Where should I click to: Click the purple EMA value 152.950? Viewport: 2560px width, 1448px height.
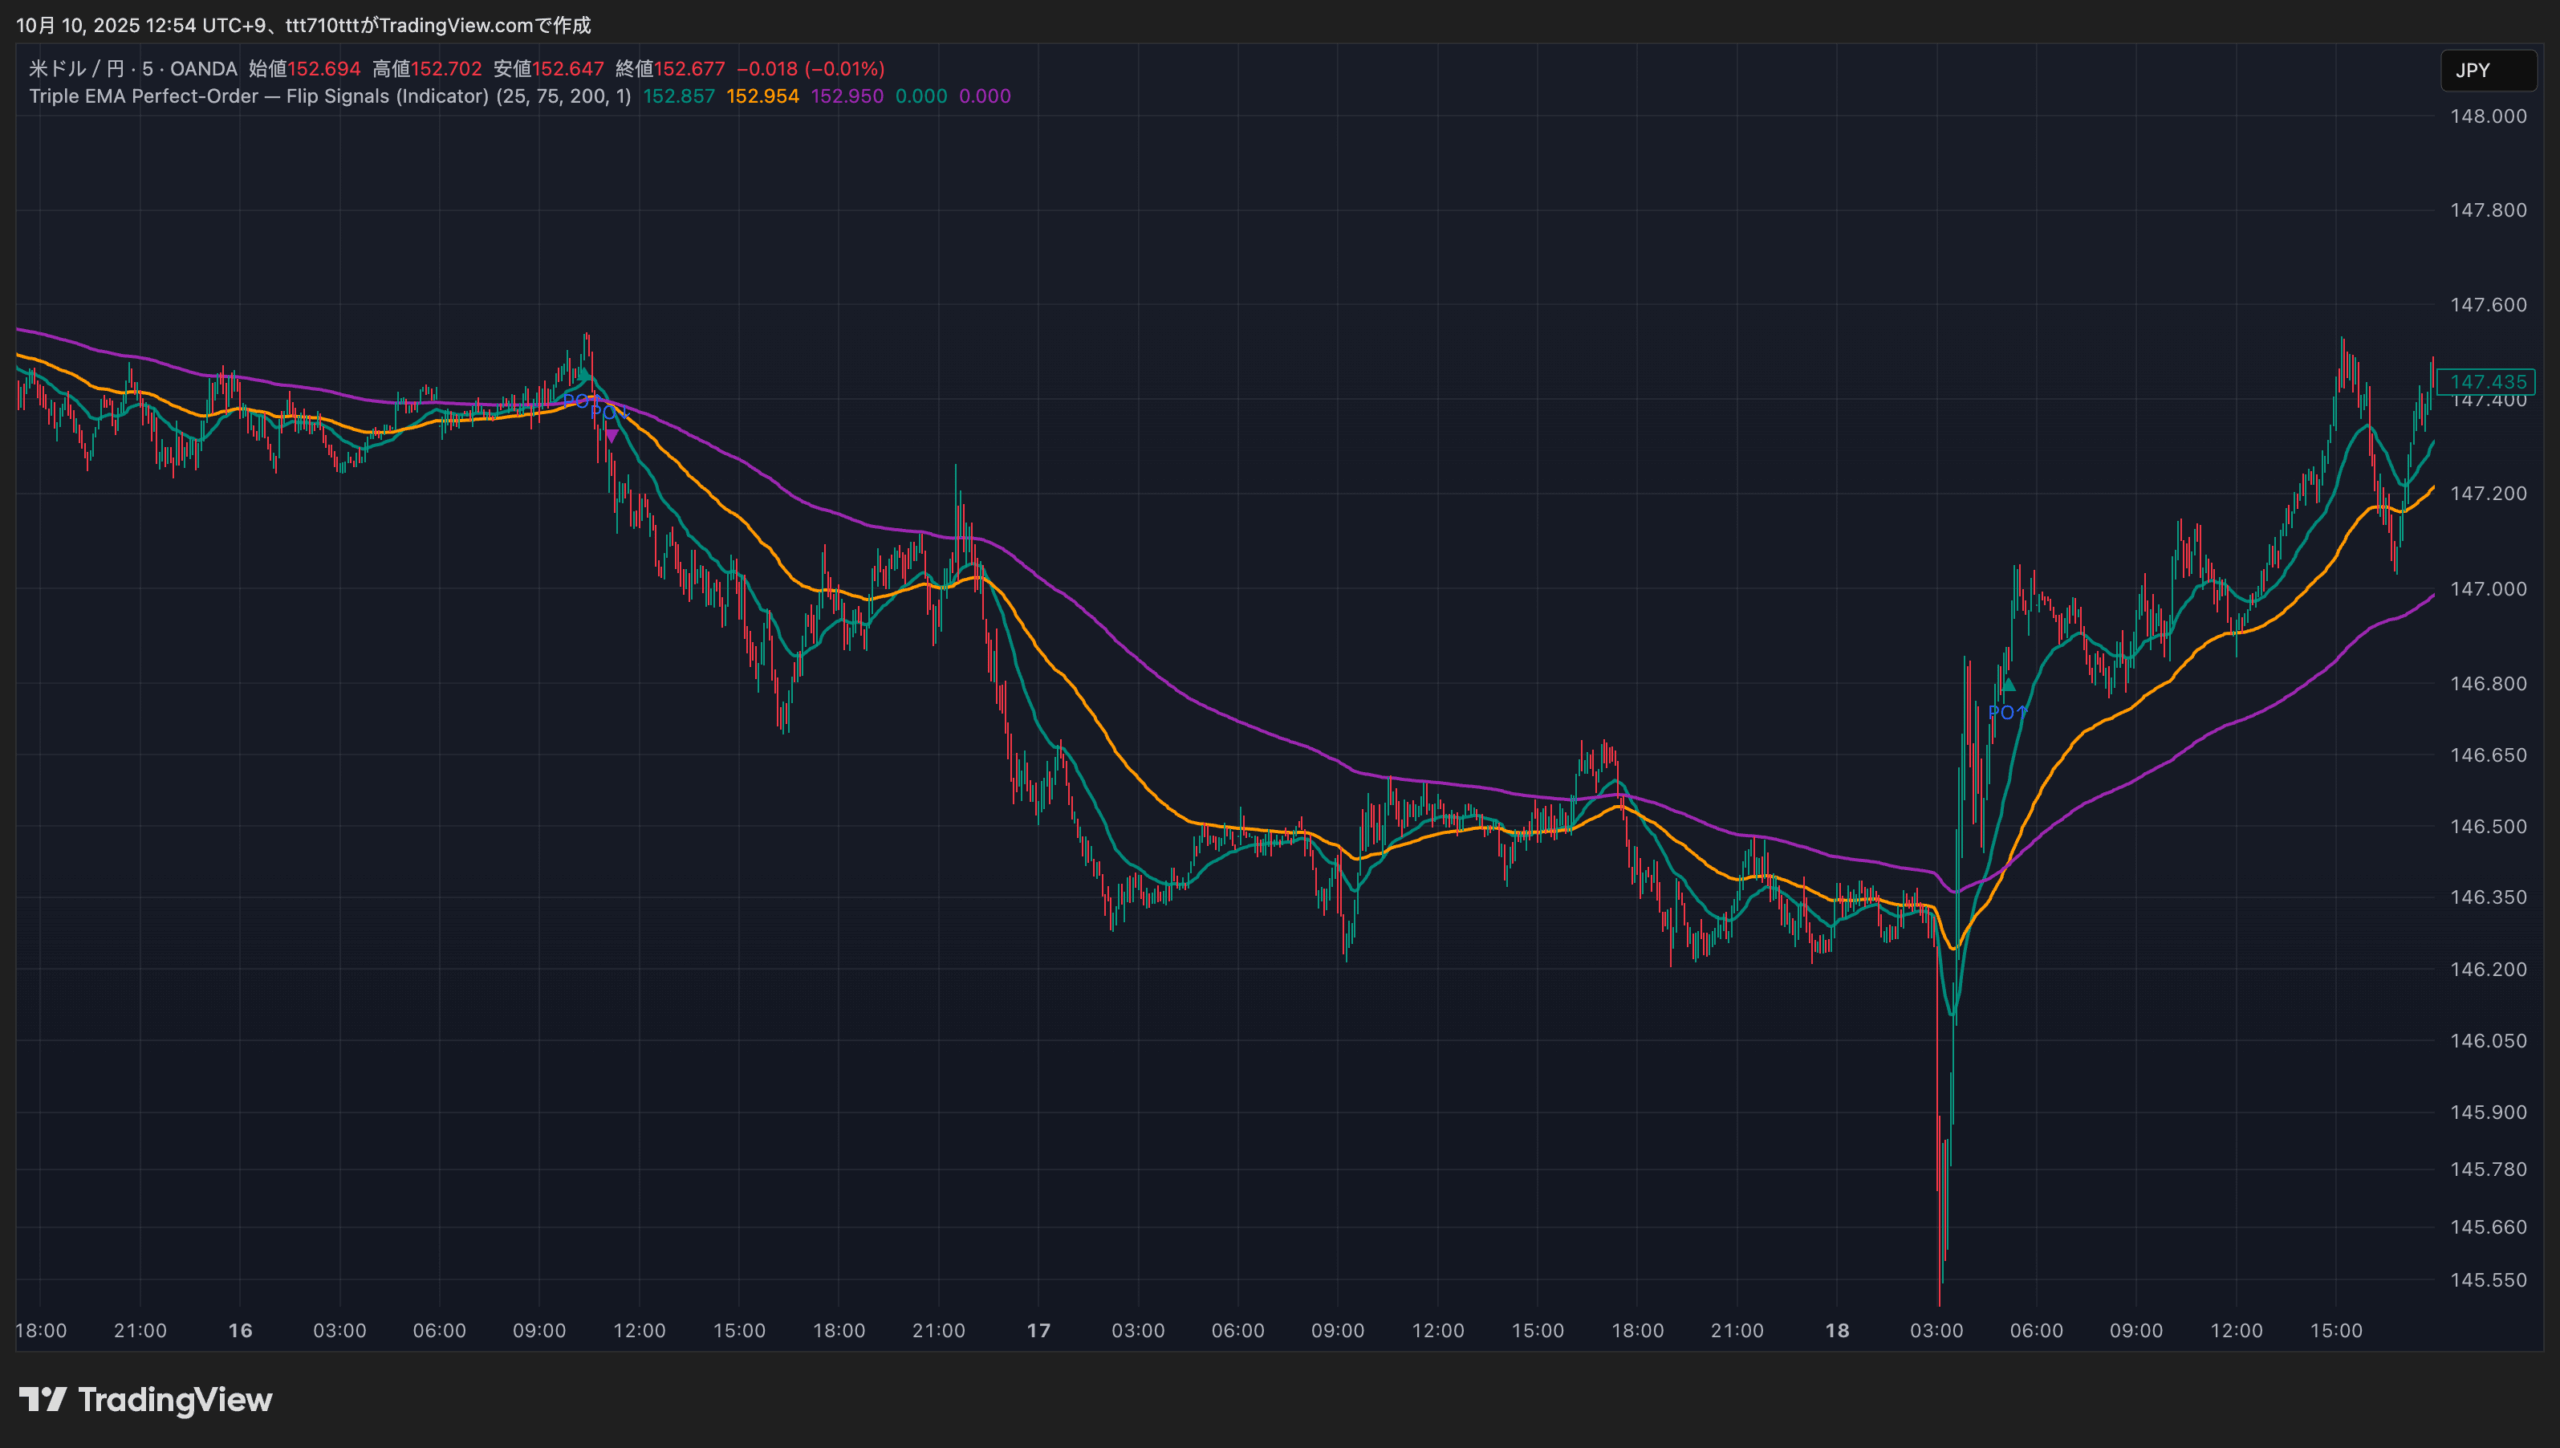pyautogui.click(x=846, y=96)
